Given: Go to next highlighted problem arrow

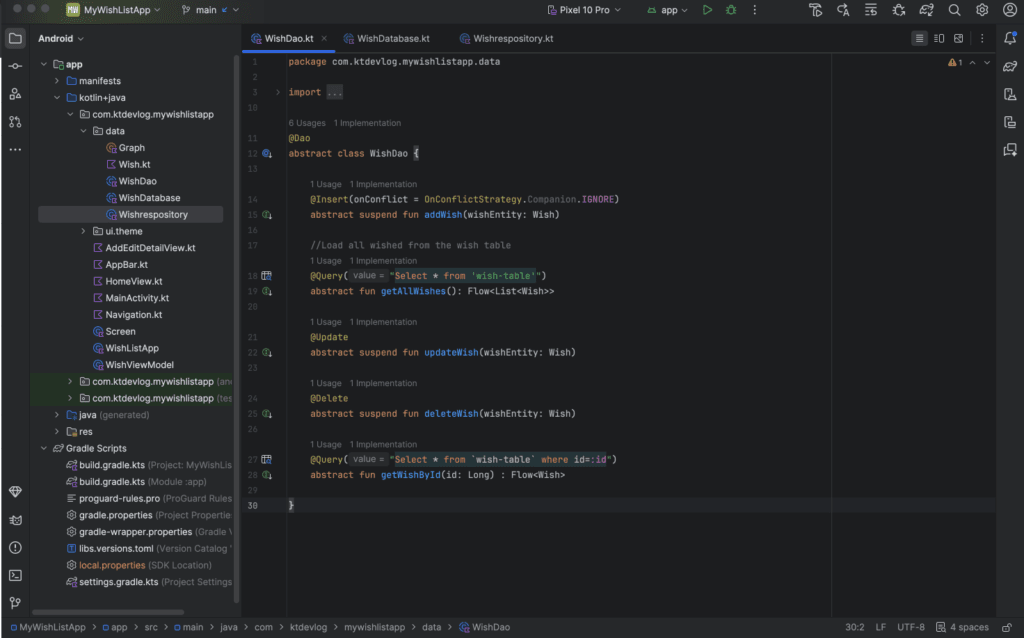Looking at the screenshot, I should (987, 63).
